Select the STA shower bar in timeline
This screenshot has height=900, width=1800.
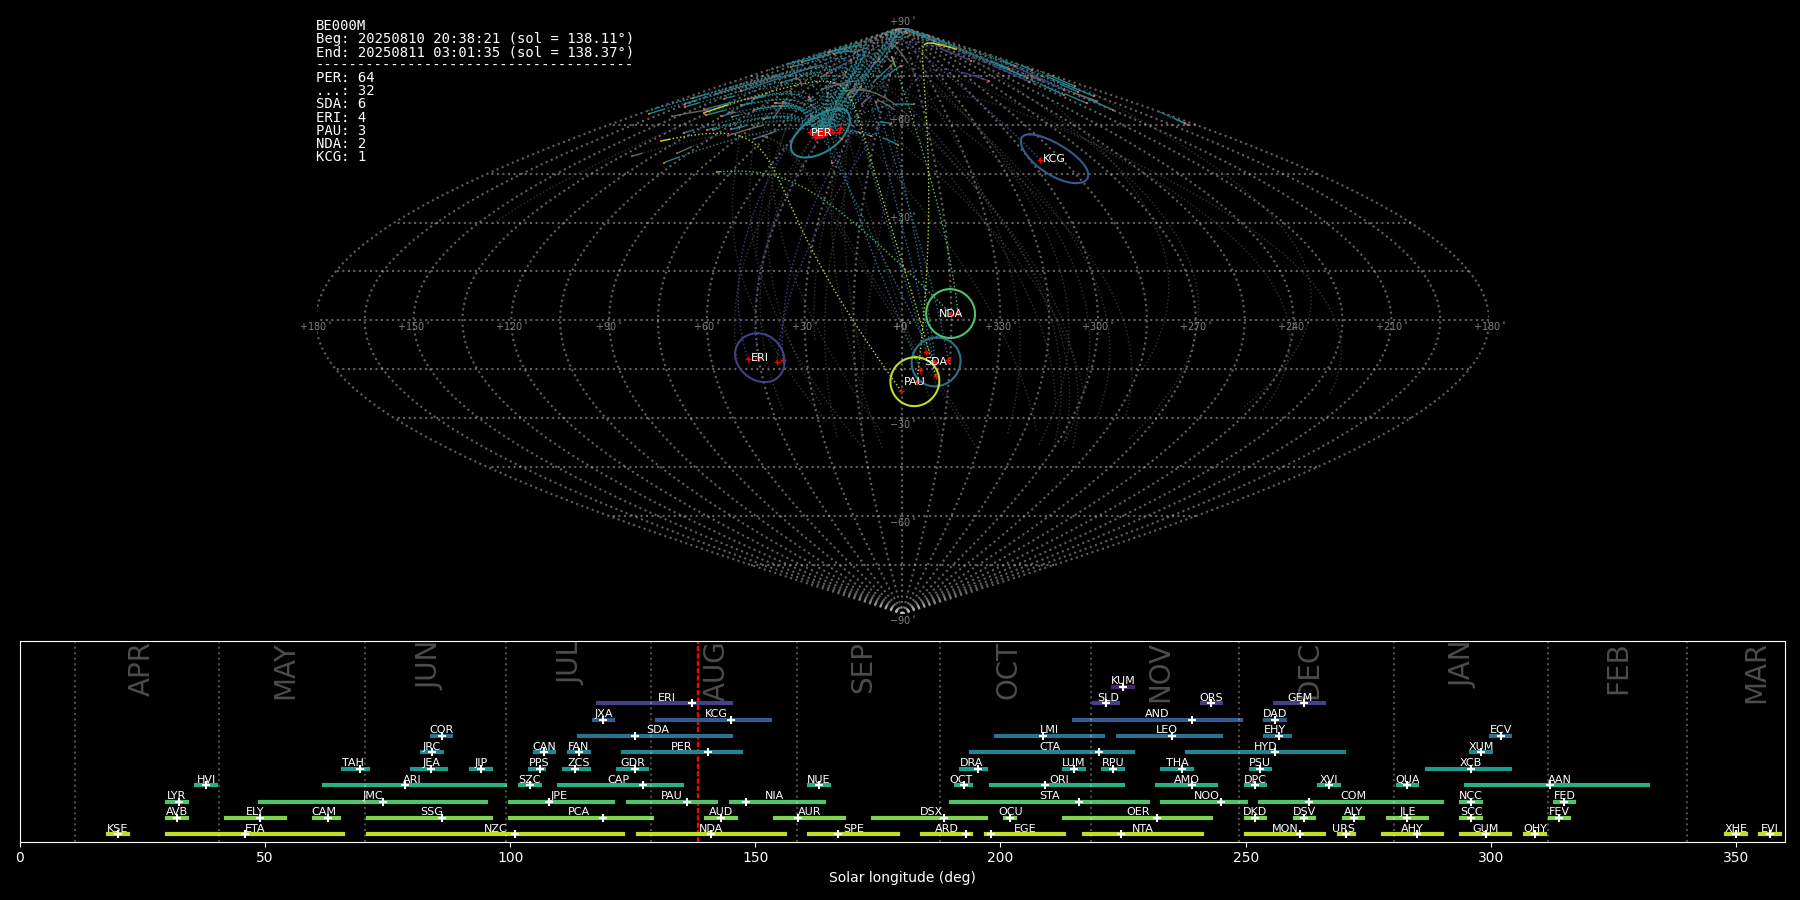click(1049, 801)
